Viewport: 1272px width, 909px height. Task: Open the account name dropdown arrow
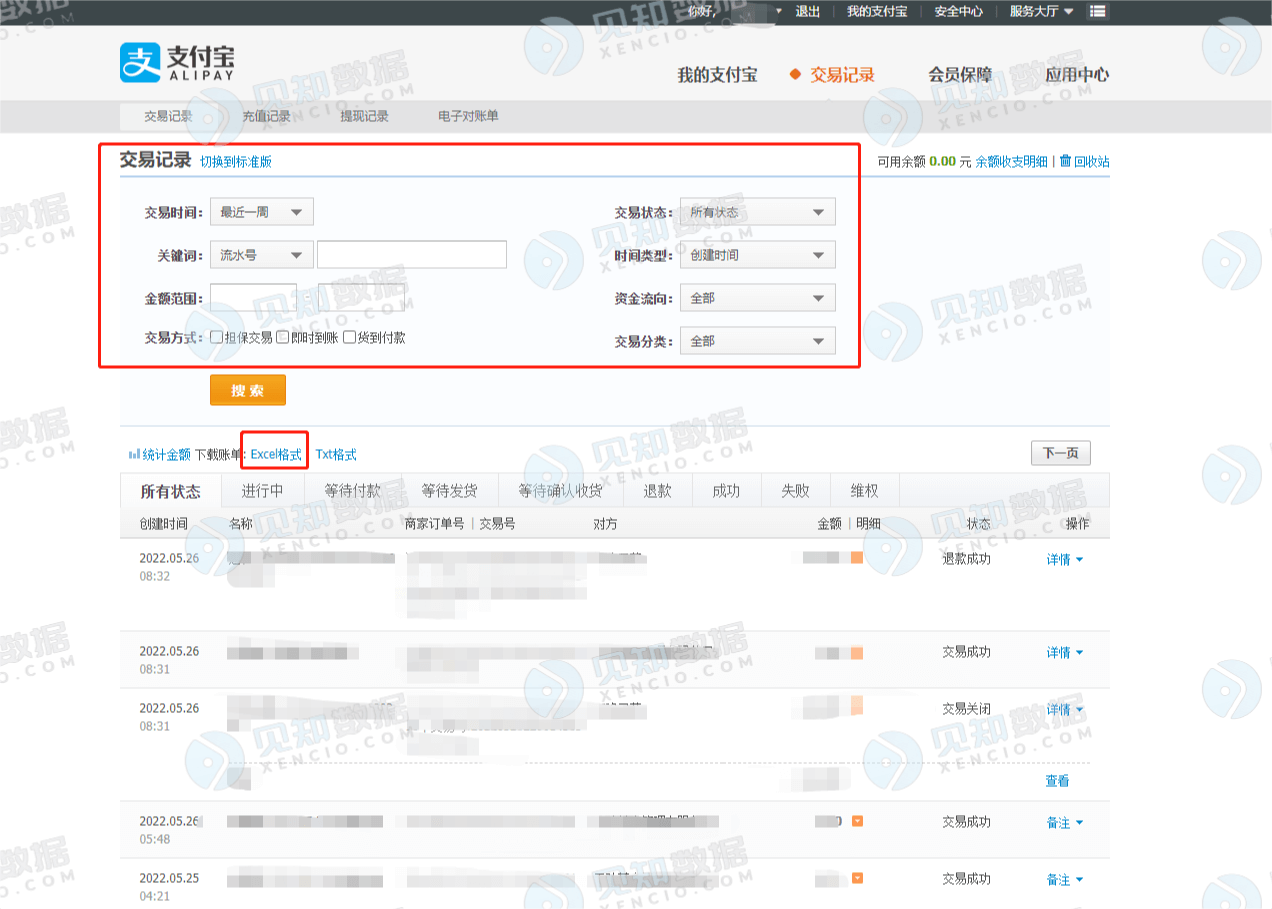779,11
